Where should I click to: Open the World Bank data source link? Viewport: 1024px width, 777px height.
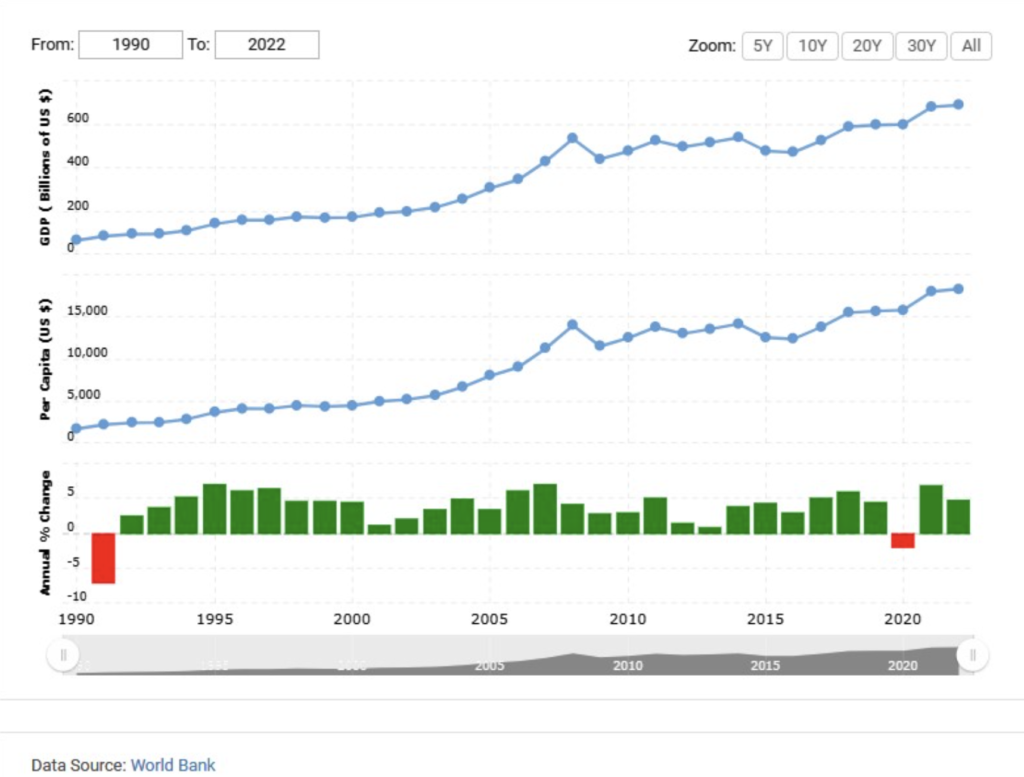click(x=173, y=765)
